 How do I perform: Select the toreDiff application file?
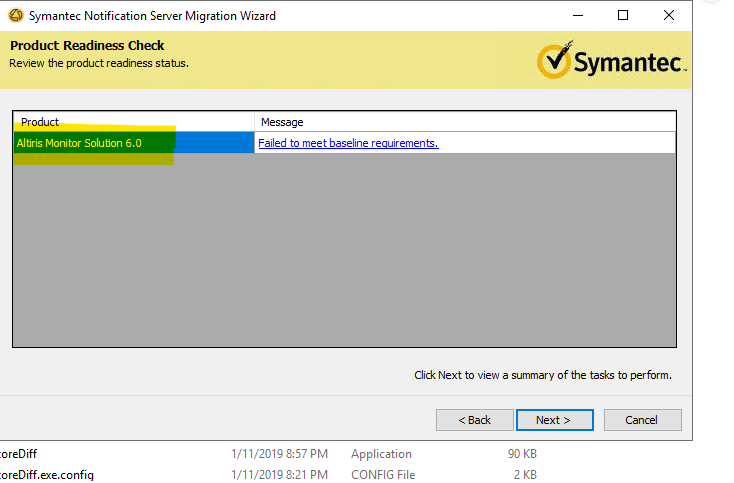(19, 454)
